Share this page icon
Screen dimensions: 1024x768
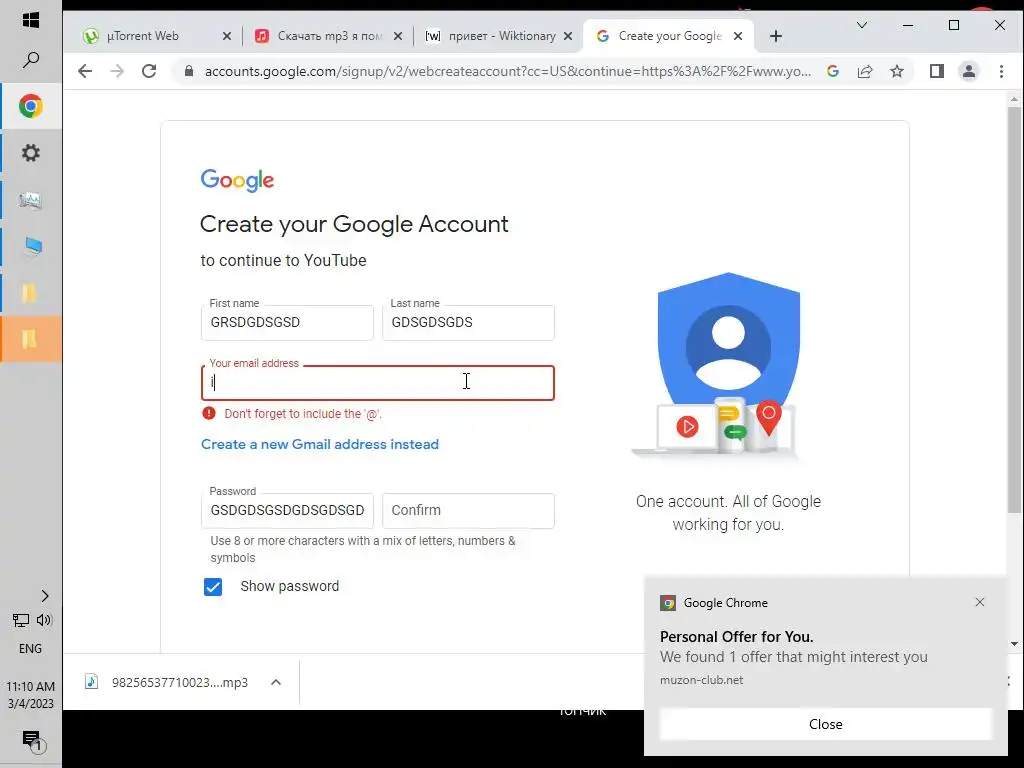pyautogui.click(x=865, y=71)
